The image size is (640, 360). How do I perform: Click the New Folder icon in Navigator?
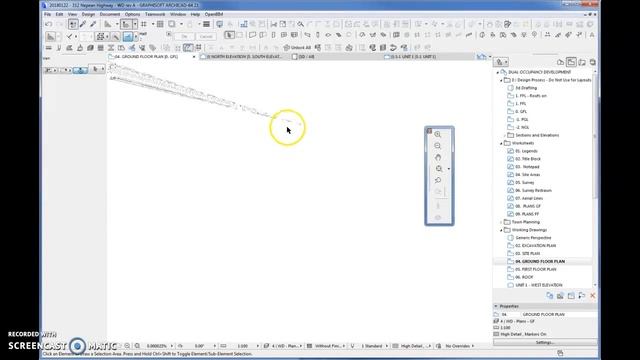(571, 296)
